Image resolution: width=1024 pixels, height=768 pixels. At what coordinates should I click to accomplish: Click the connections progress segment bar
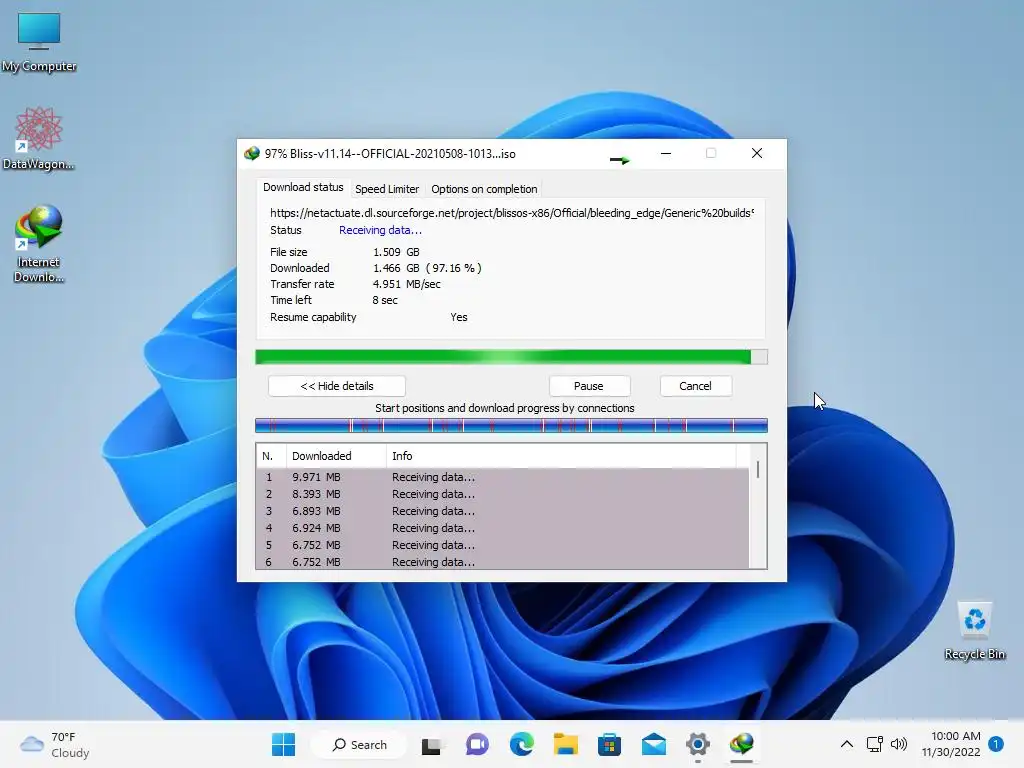[x=511, y=426]
